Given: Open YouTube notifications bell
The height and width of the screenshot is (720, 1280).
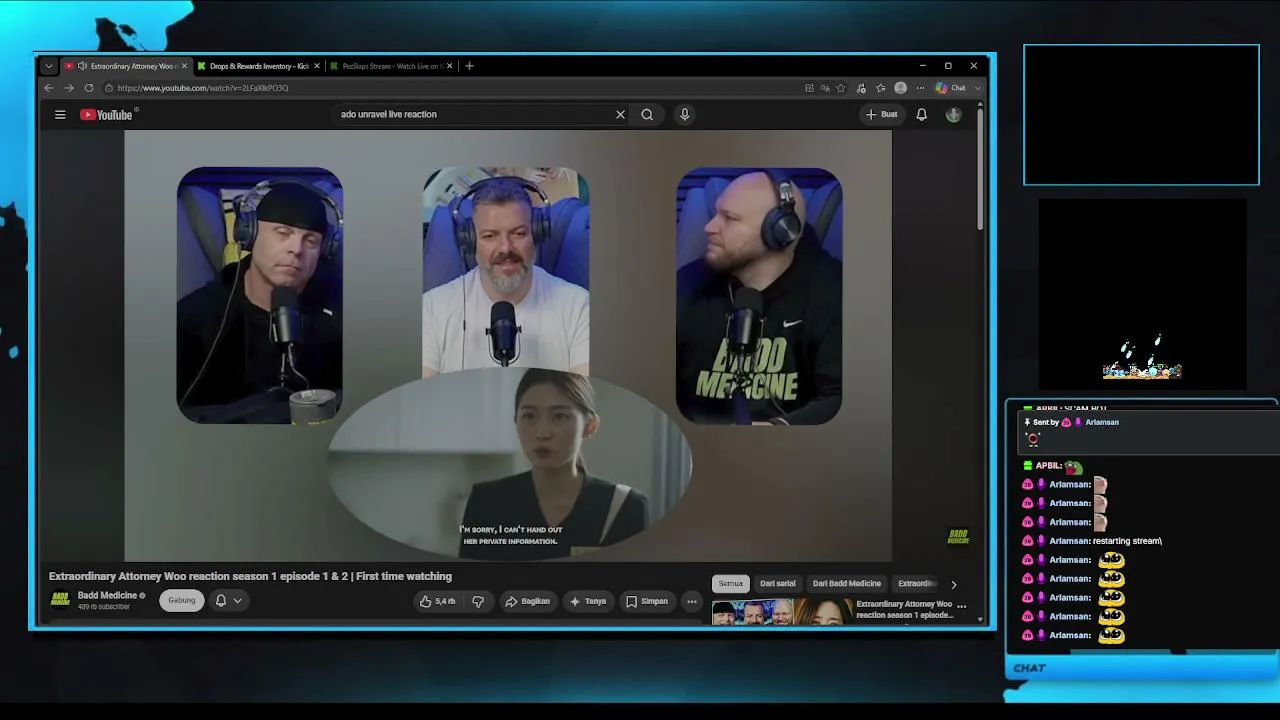Looking at the screenshot, I should coord(922,114).
